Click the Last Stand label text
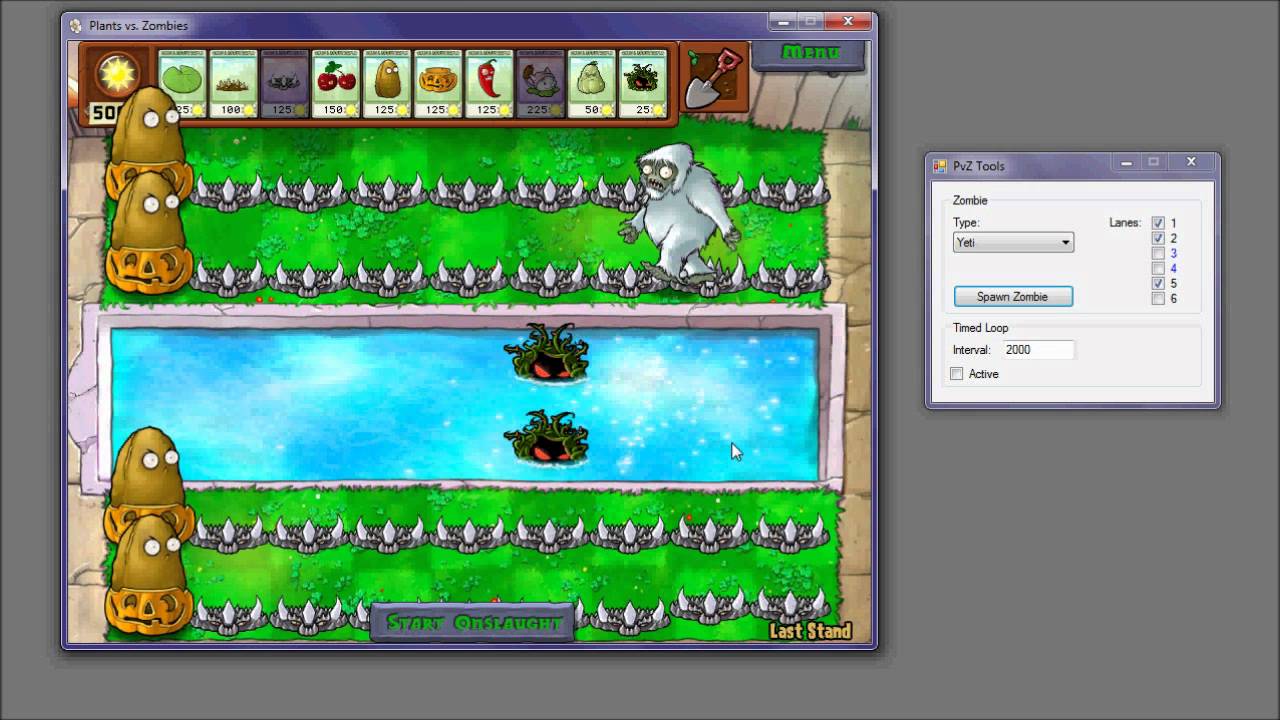This screenshot has height=720, width=1280. click(810, 631)
